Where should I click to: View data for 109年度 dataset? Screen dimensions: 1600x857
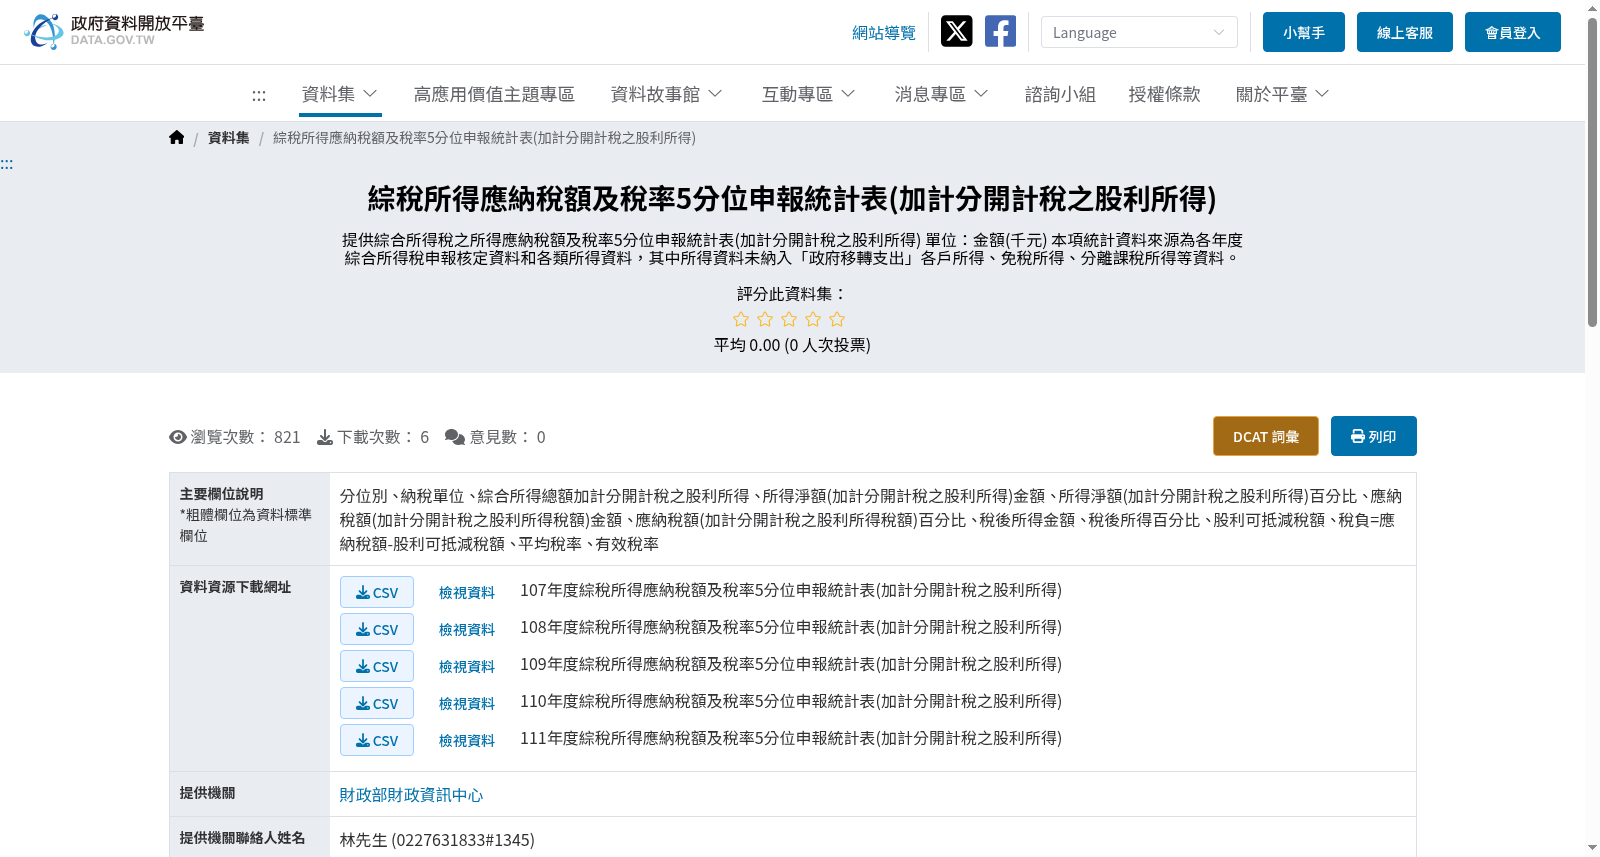coord(467,667)
